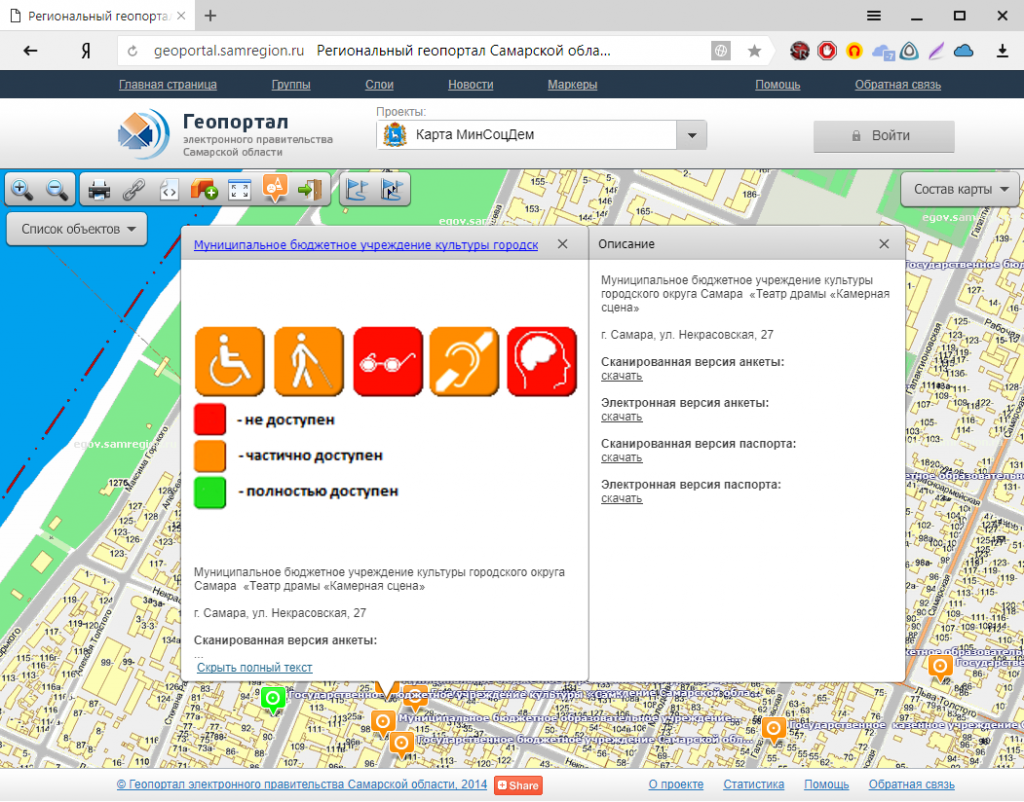Viewport: 1024px width, 802px height.
Task: Download 'Электронная версия анкеты' via скачать
Action: tap(622, 417)
